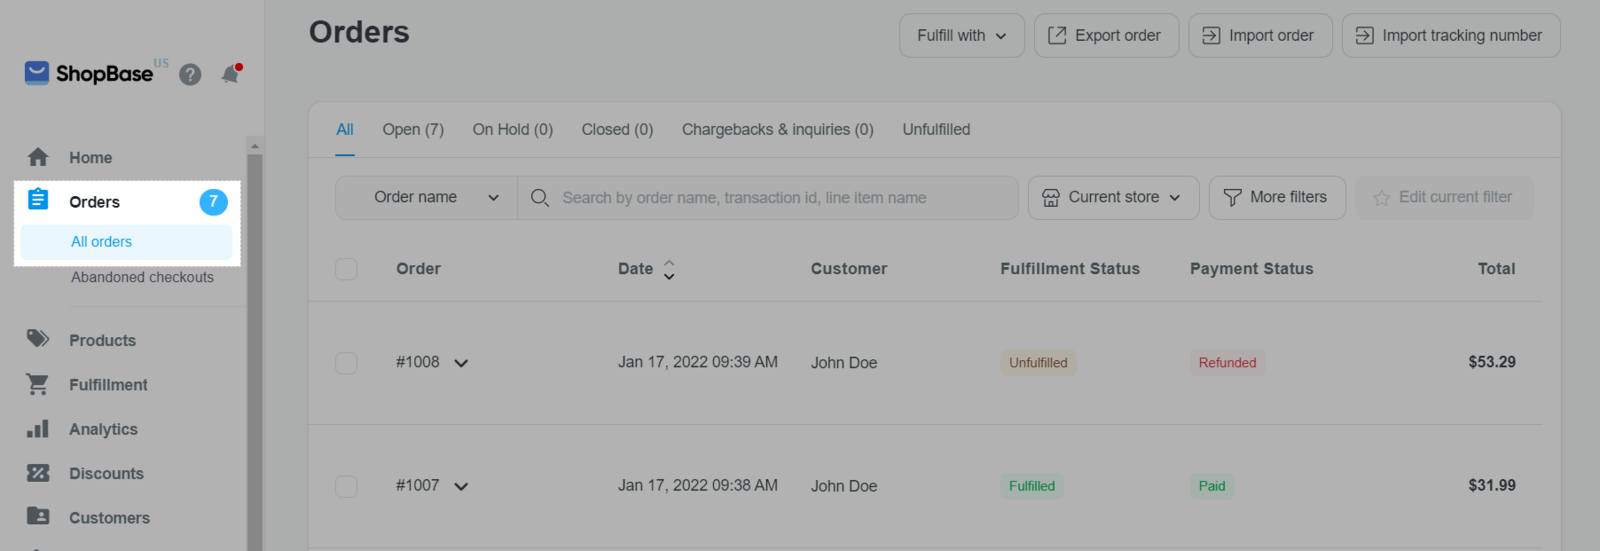Open More filters
This screenshot has height=551, width=1600.
pos(1277,198)
